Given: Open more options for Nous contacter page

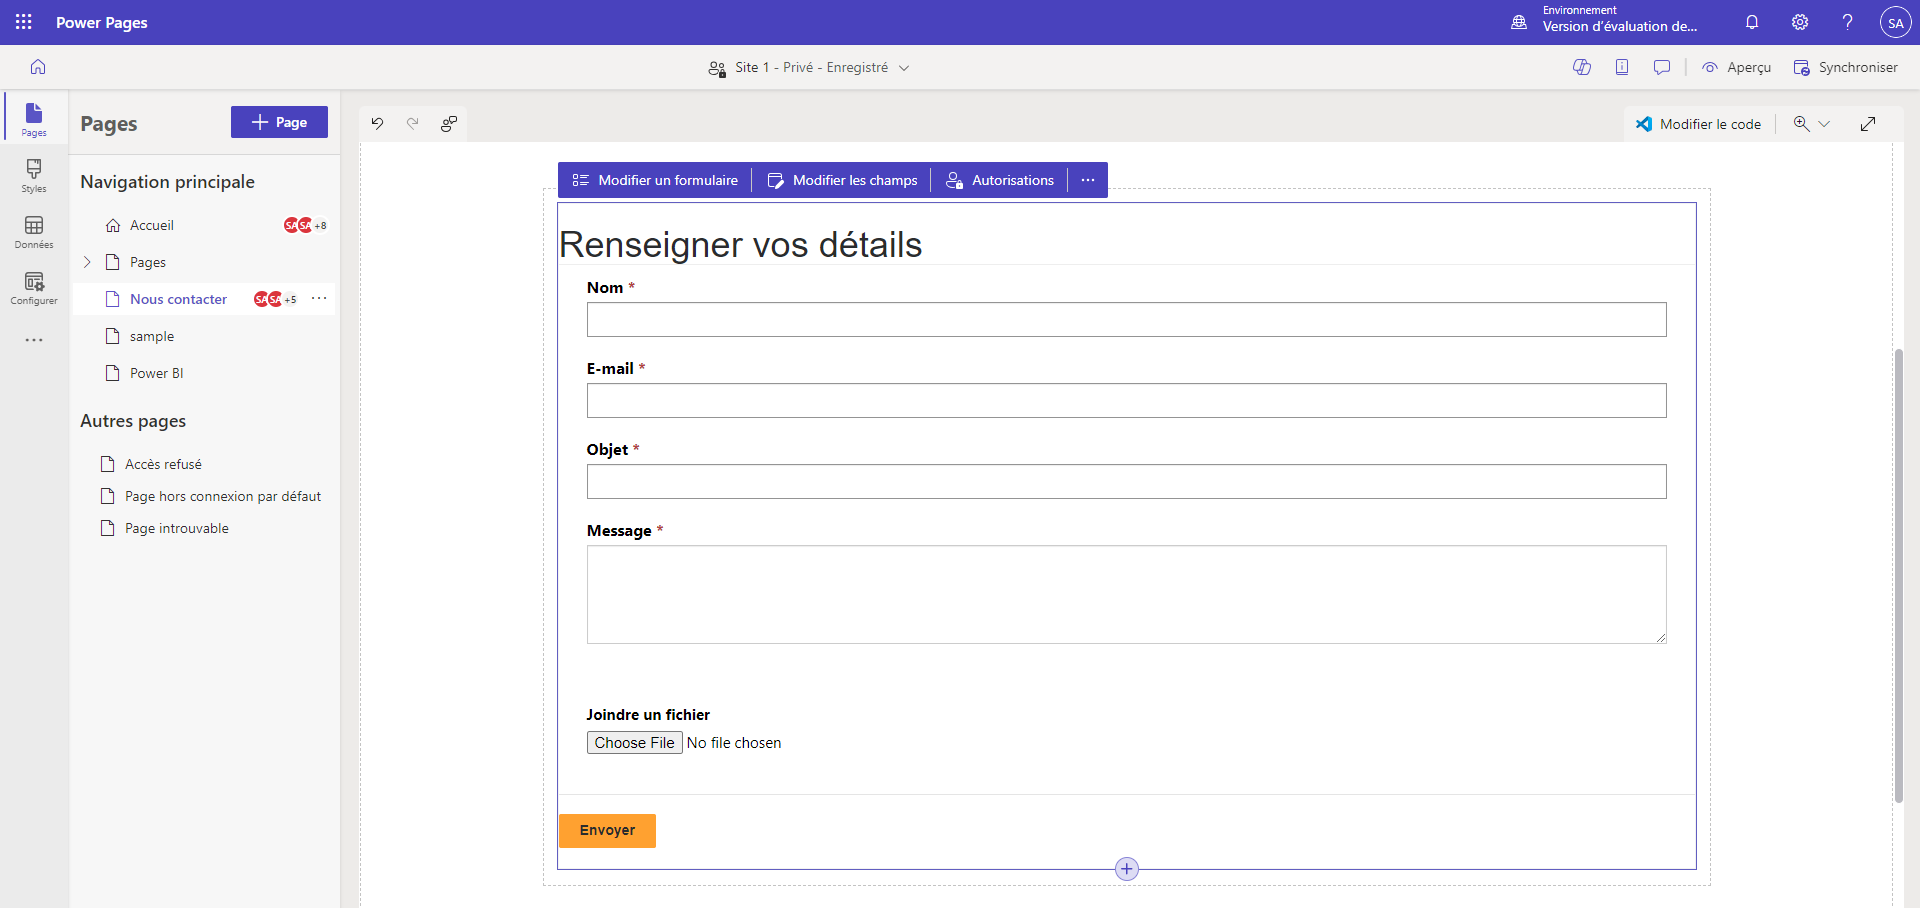Looking at the screenshot, I should coord(319,298).
